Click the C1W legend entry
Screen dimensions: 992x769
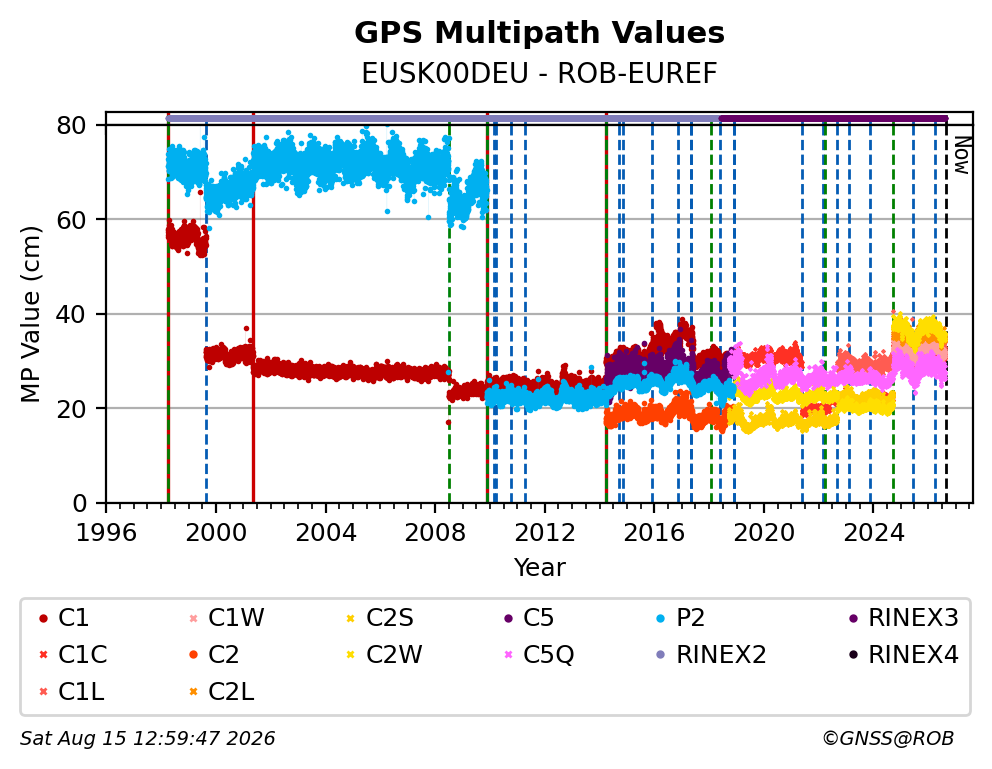click(x=226, y=618)
